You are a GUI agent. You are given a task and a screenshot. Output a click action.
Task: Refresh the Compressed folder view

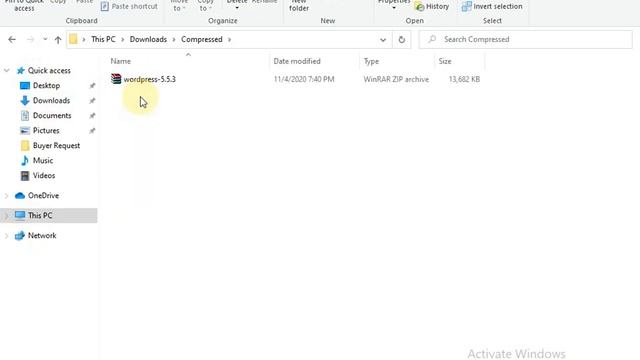coord(402,40)
